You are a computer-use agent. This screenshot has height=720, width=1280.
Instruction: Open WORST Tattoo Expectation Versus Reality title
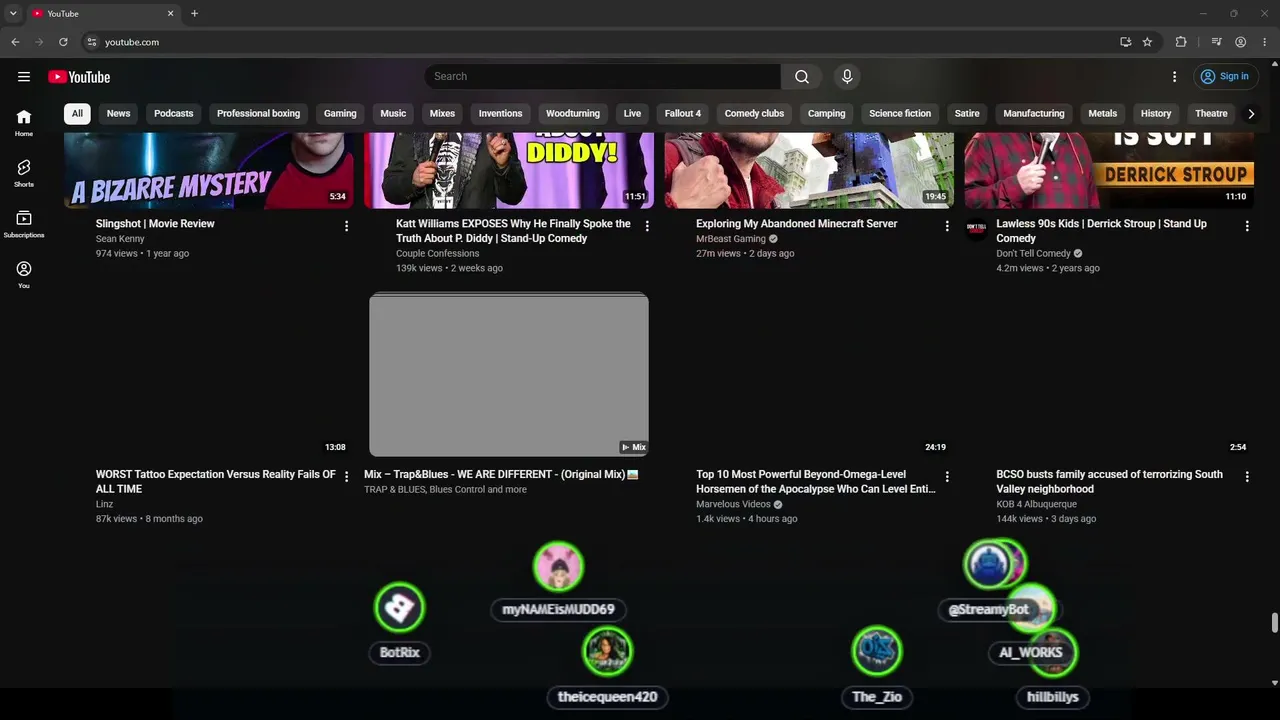216,482
